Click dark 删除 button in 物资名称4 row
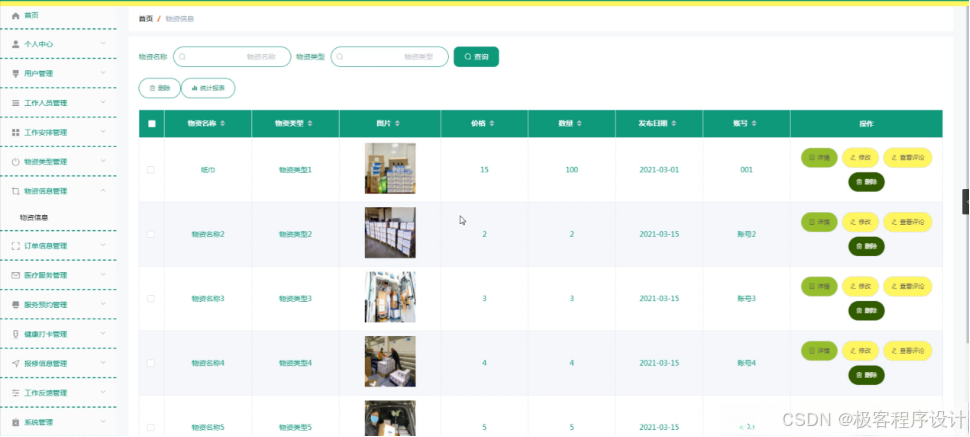970x437 pixels. (x=866, y=375)
